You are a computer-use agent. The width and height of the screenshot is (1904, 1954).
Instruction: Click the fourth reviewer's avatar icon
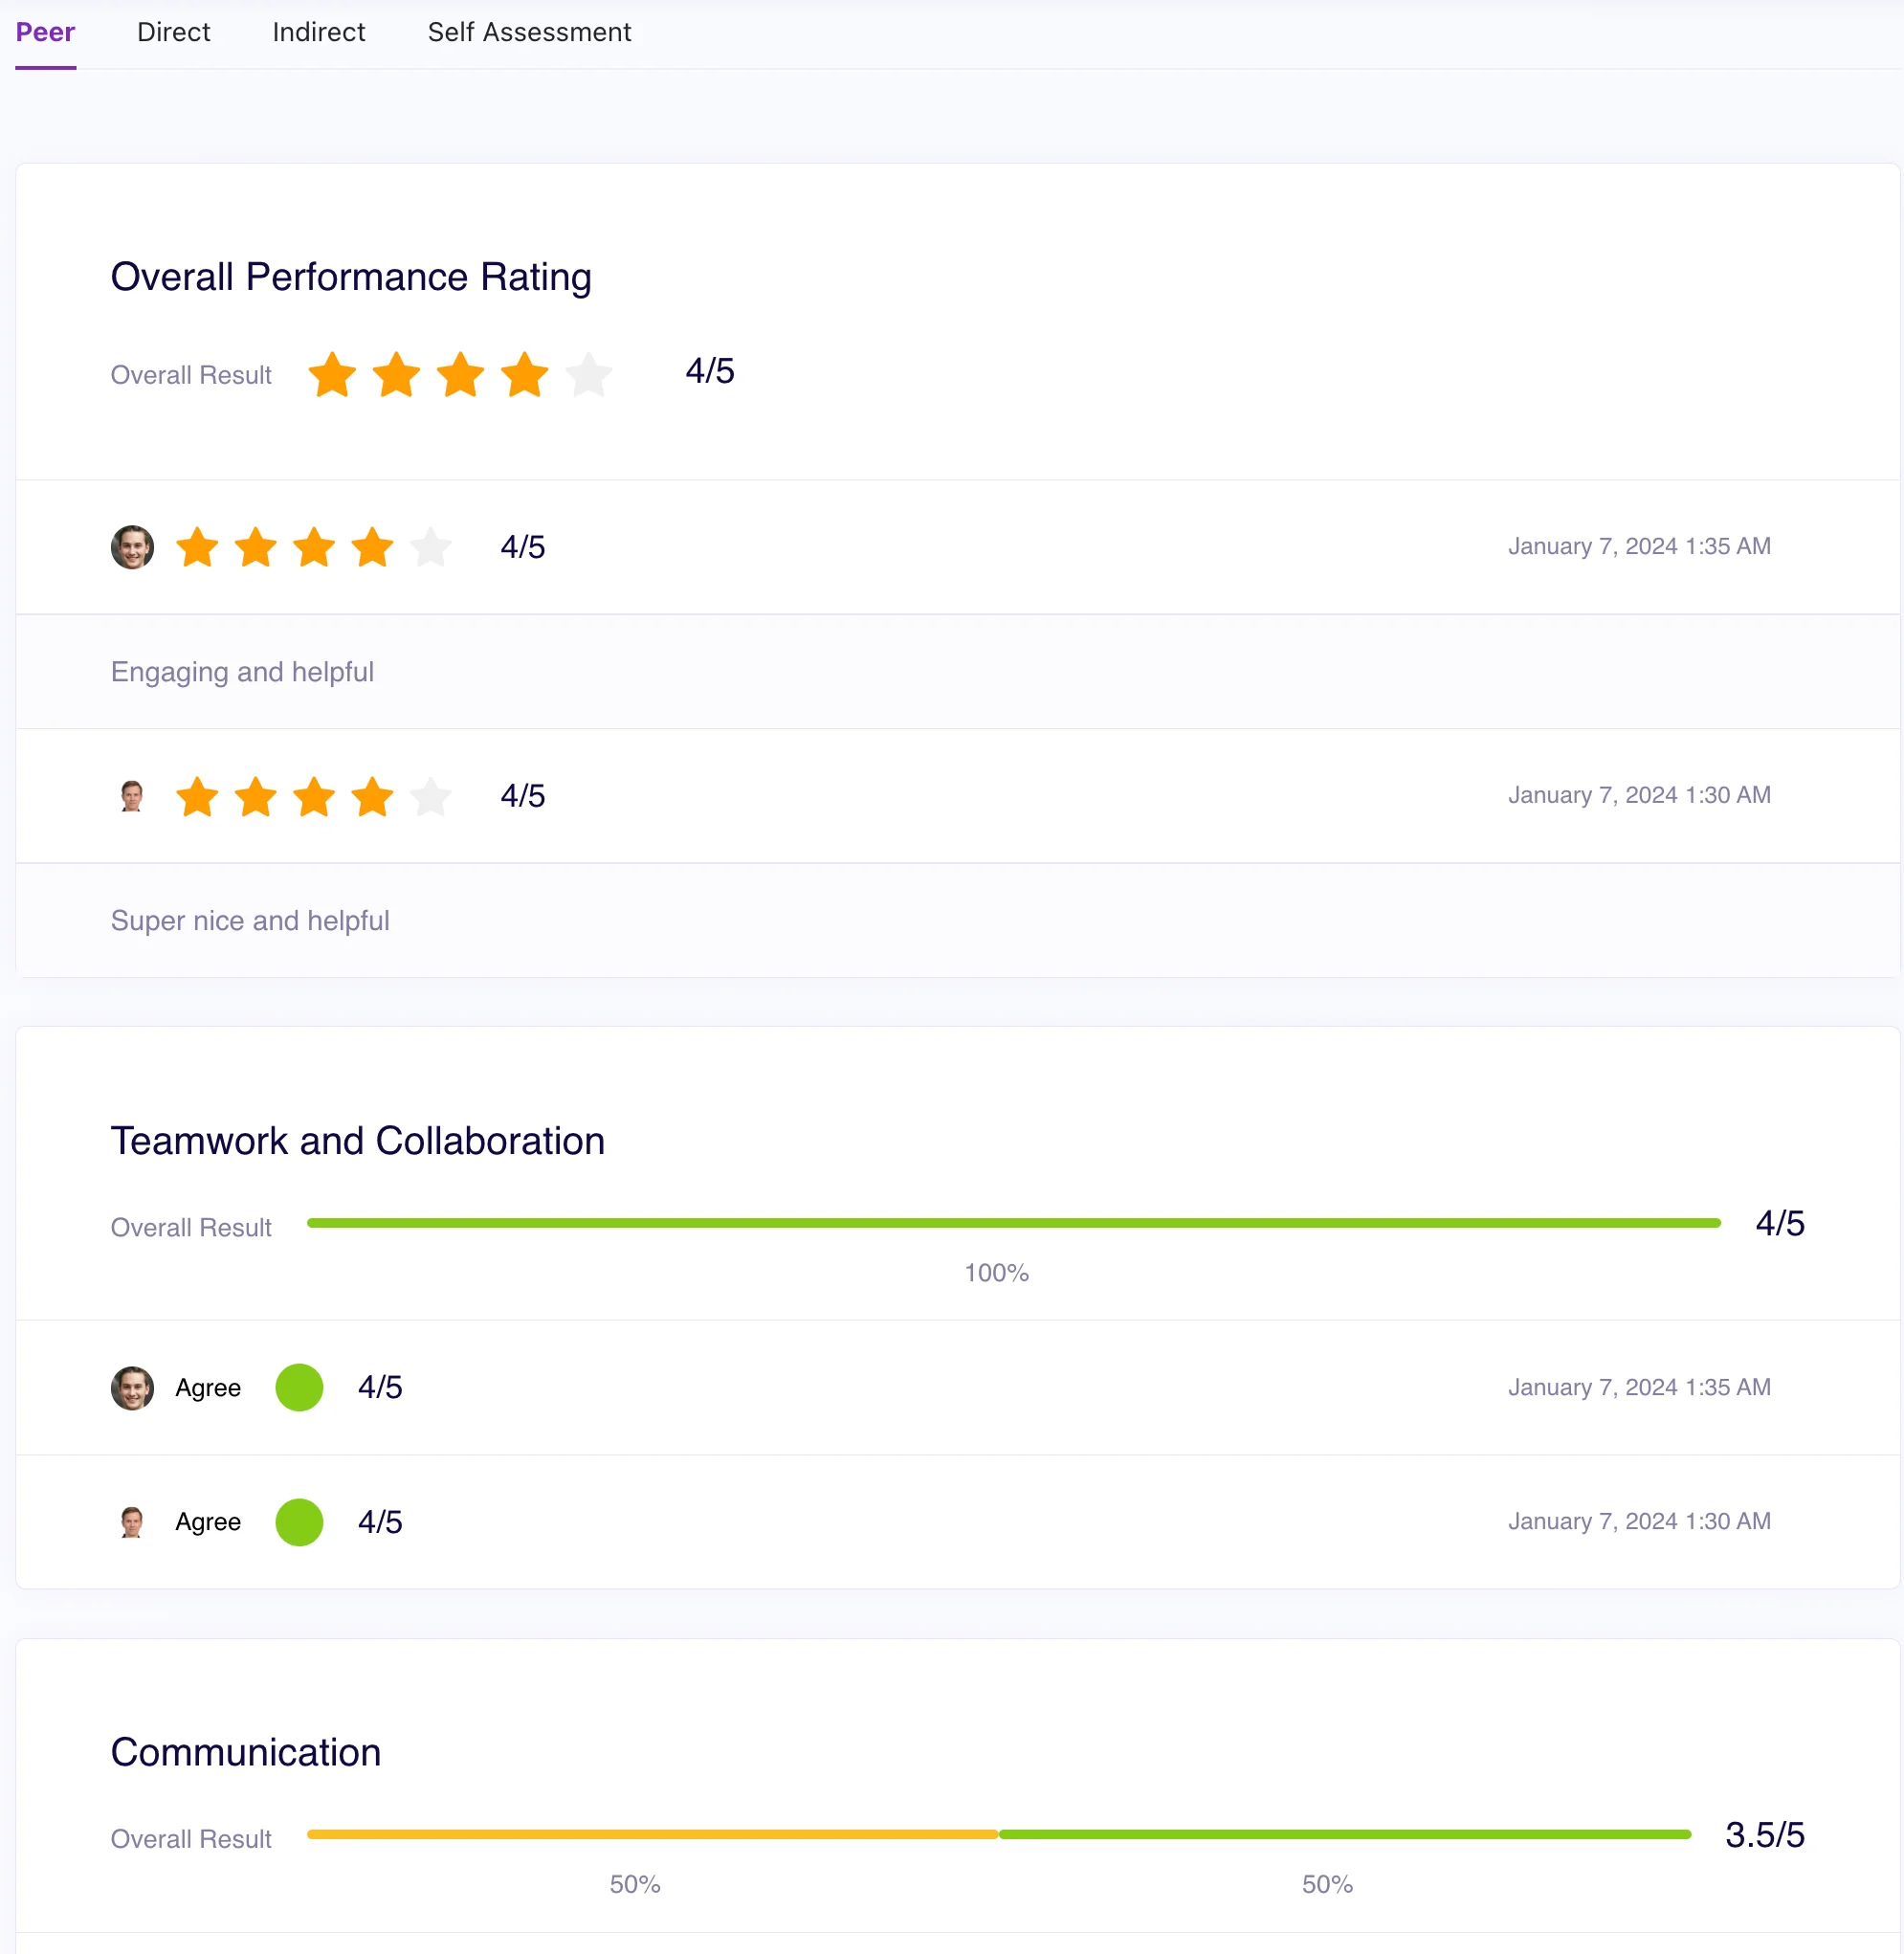133,1521
